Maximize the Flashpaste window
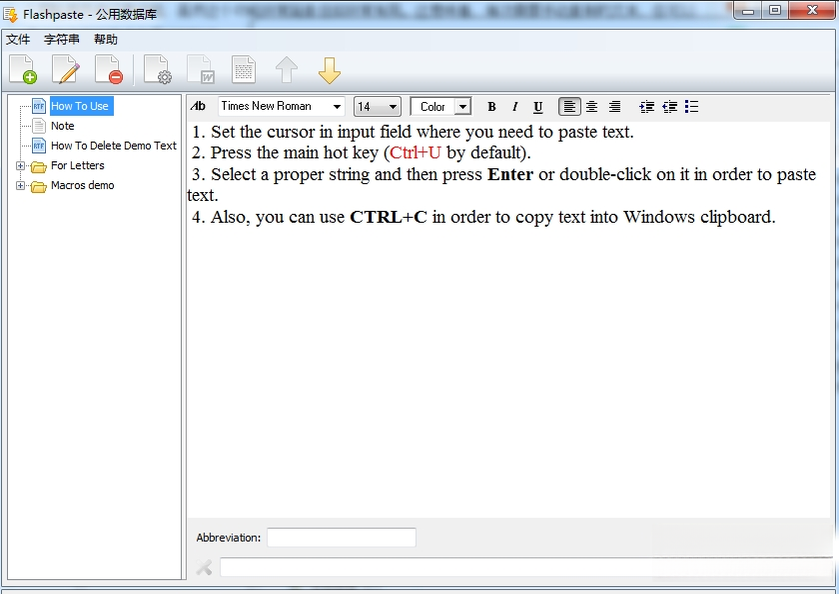Screen dimensions: 839x594 (x=774, y=11)
